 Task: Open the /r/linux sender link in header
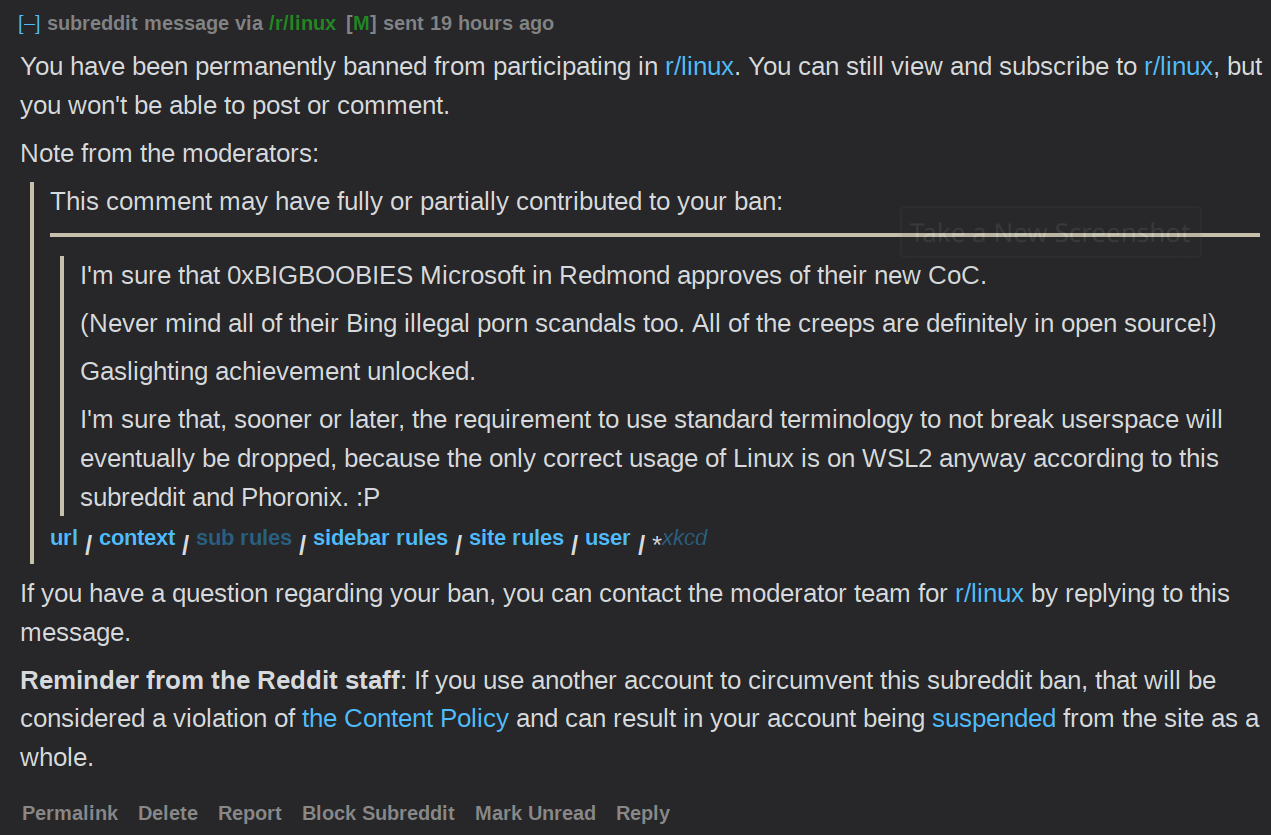[x=302, y=23]
